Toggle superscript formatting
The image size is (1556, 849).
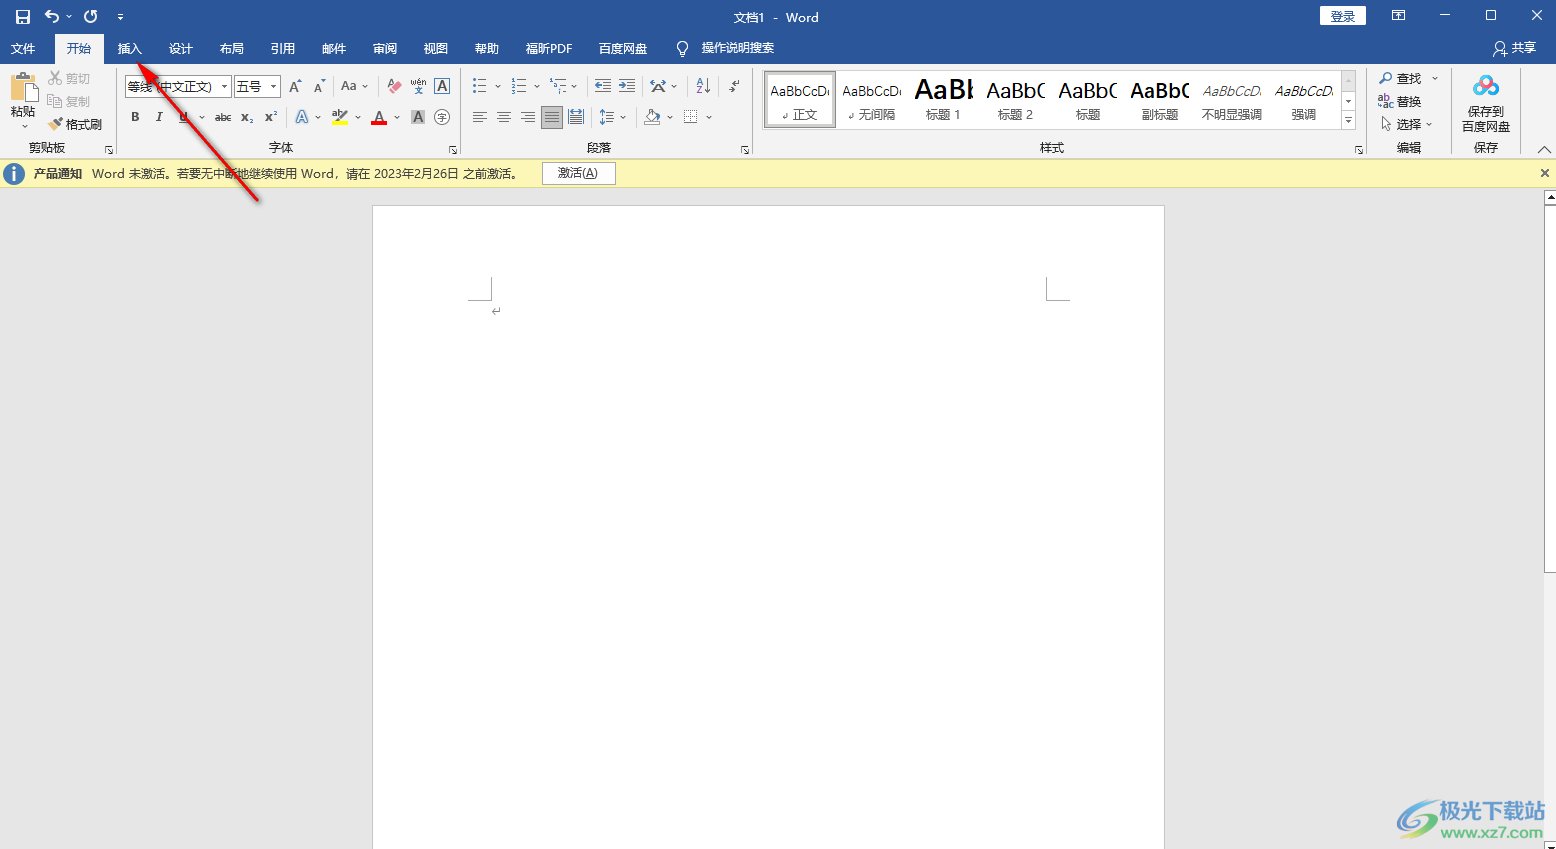271,117
